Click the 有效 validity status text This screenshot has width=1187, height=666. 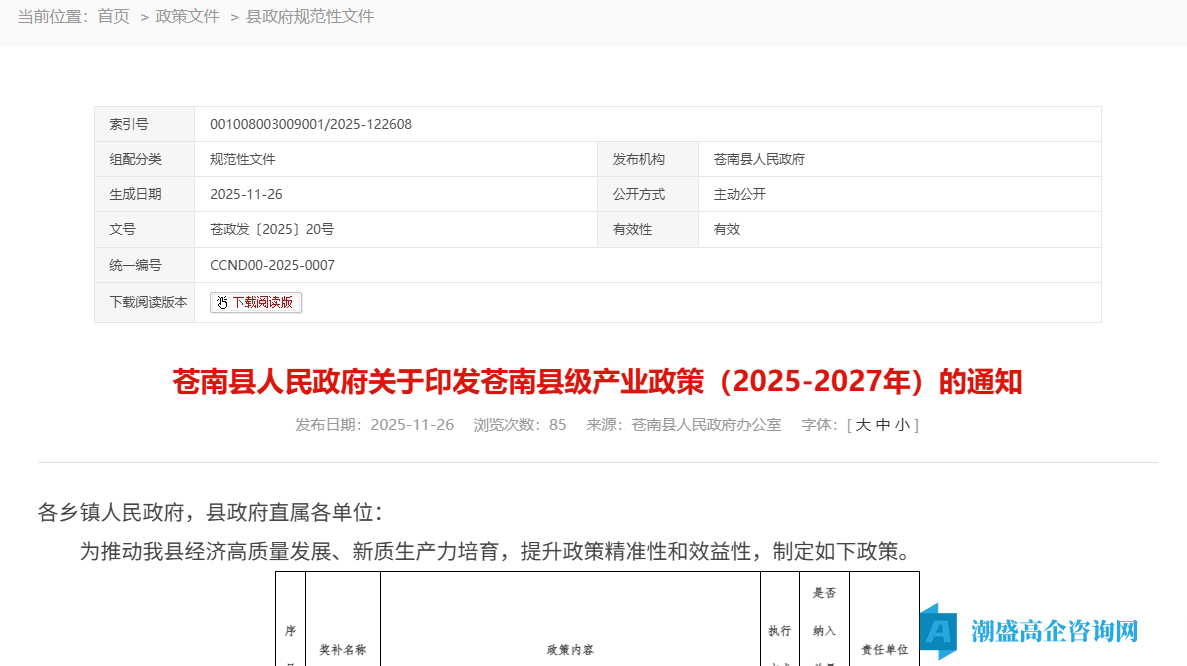[724, 229]
